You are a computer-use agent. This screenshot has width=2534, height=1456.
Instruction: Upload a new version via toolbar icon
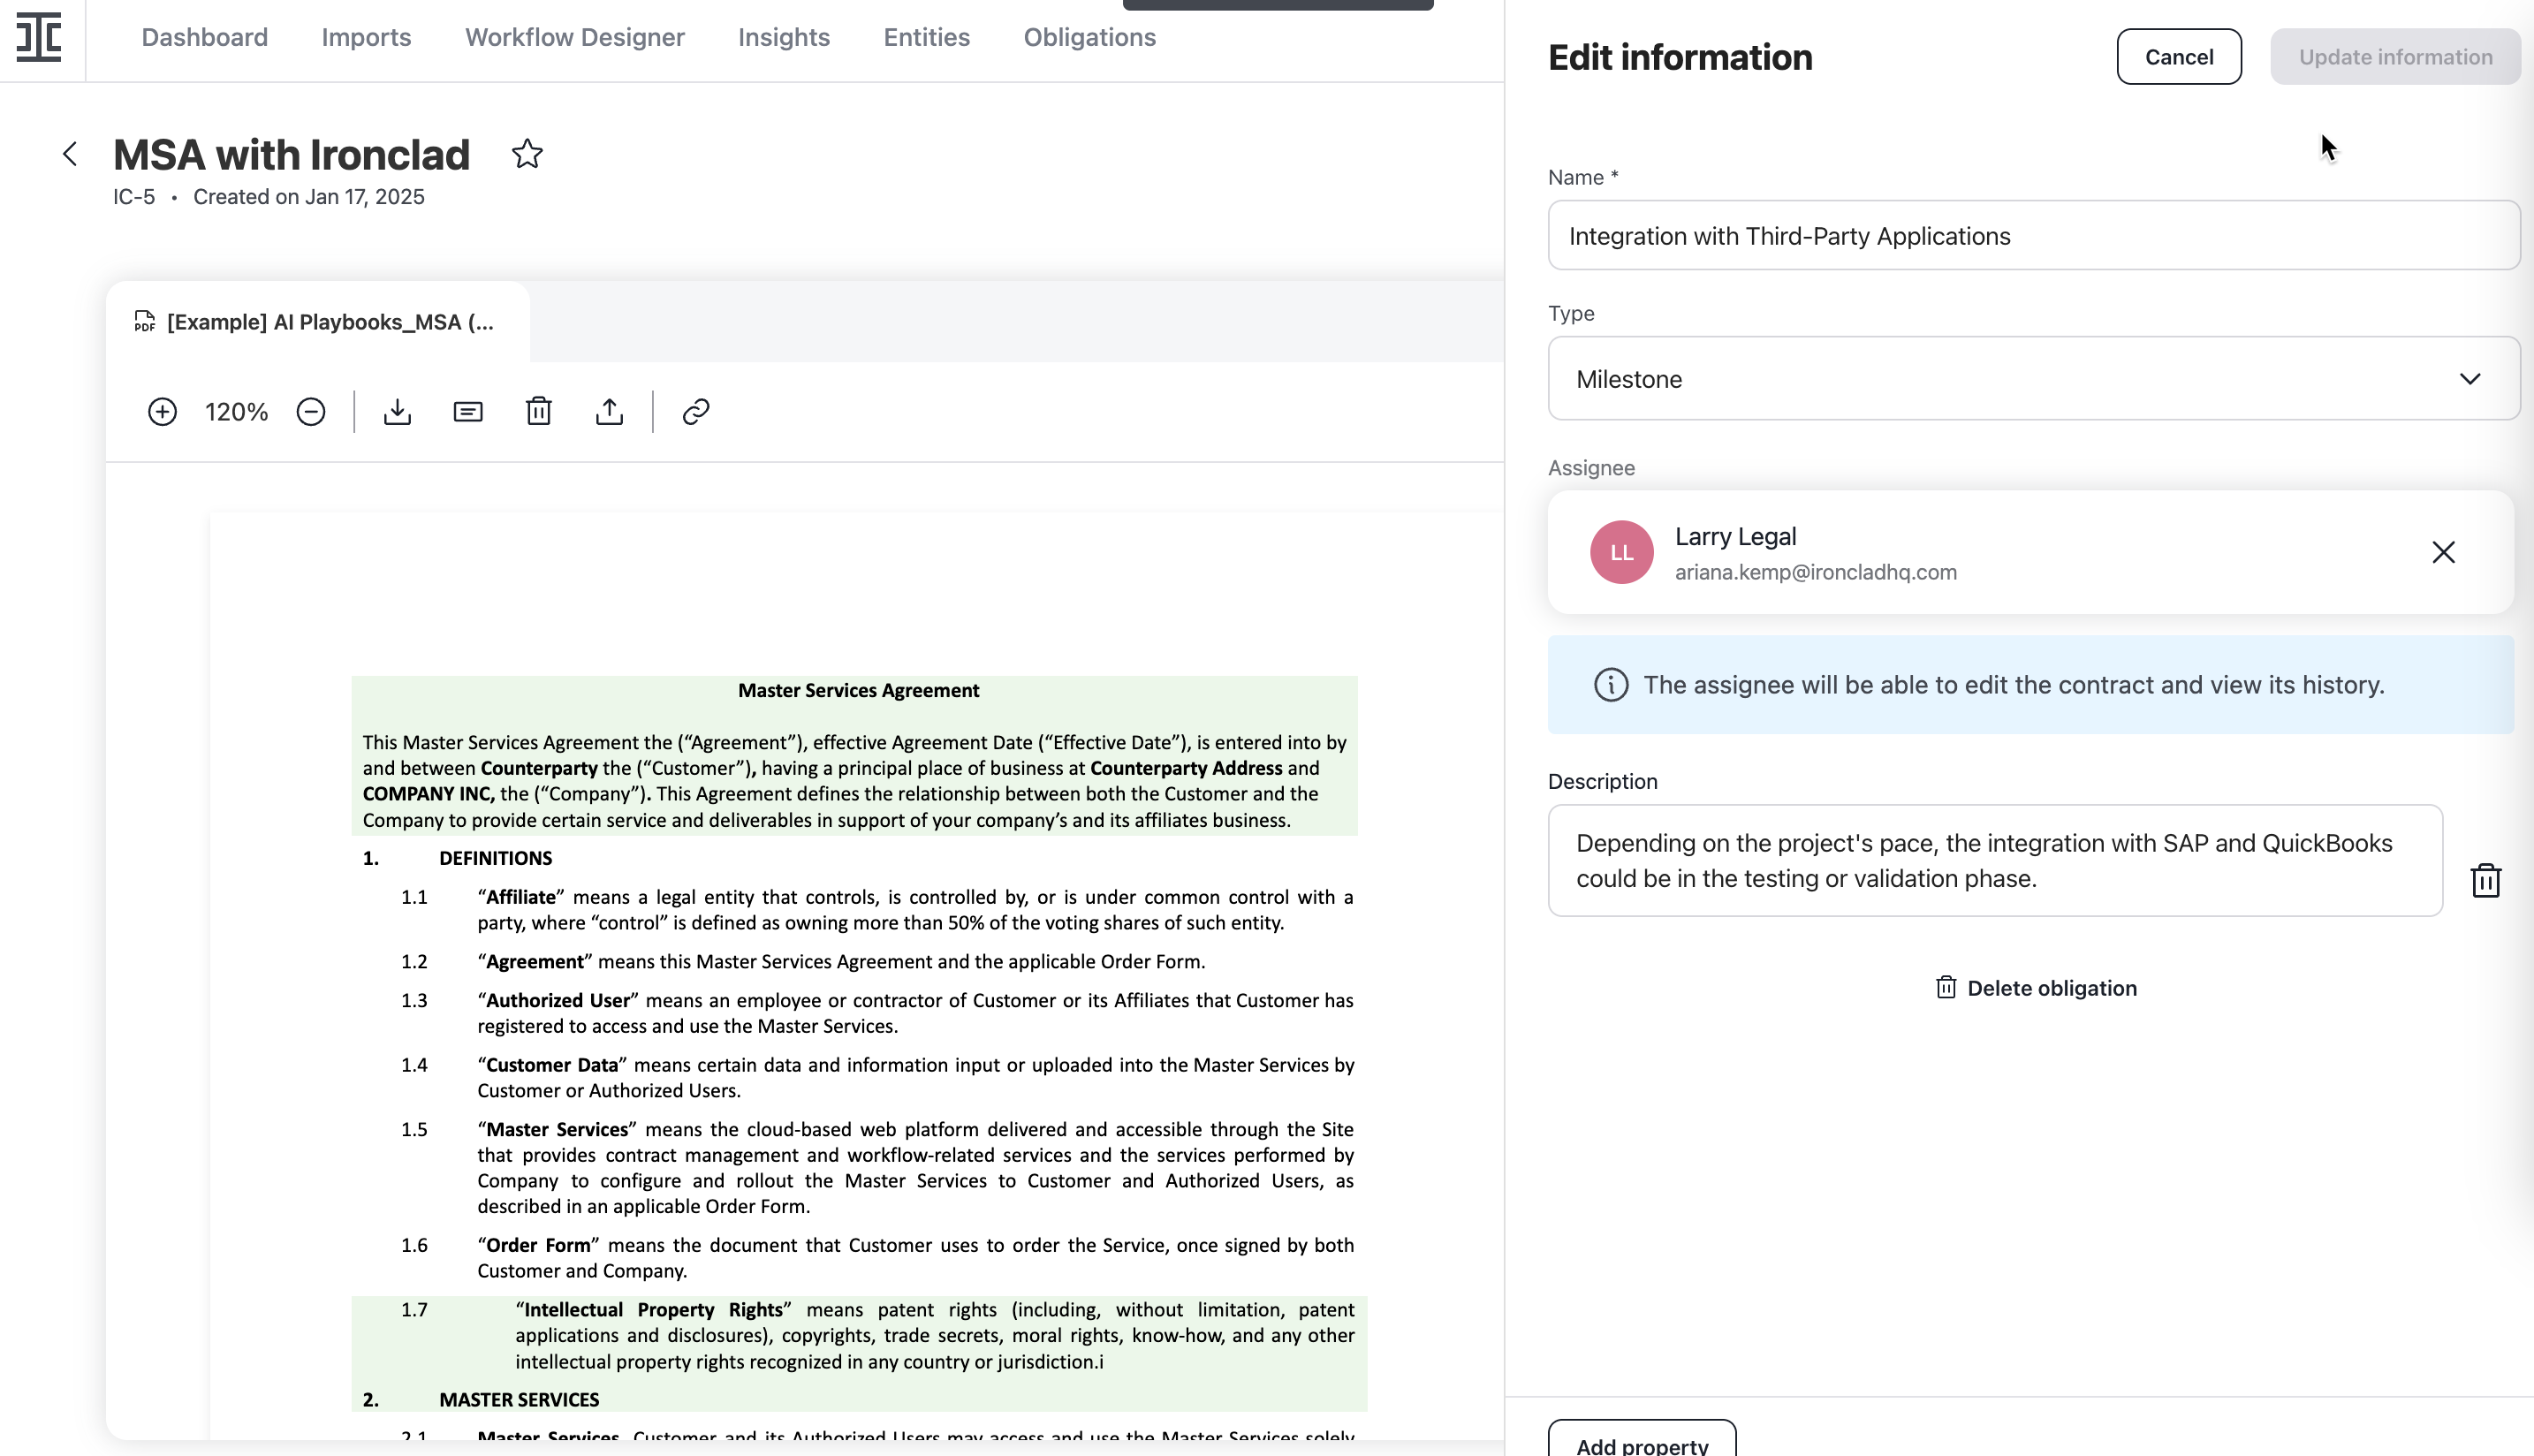pyautogui.click(x=609, y=412)
